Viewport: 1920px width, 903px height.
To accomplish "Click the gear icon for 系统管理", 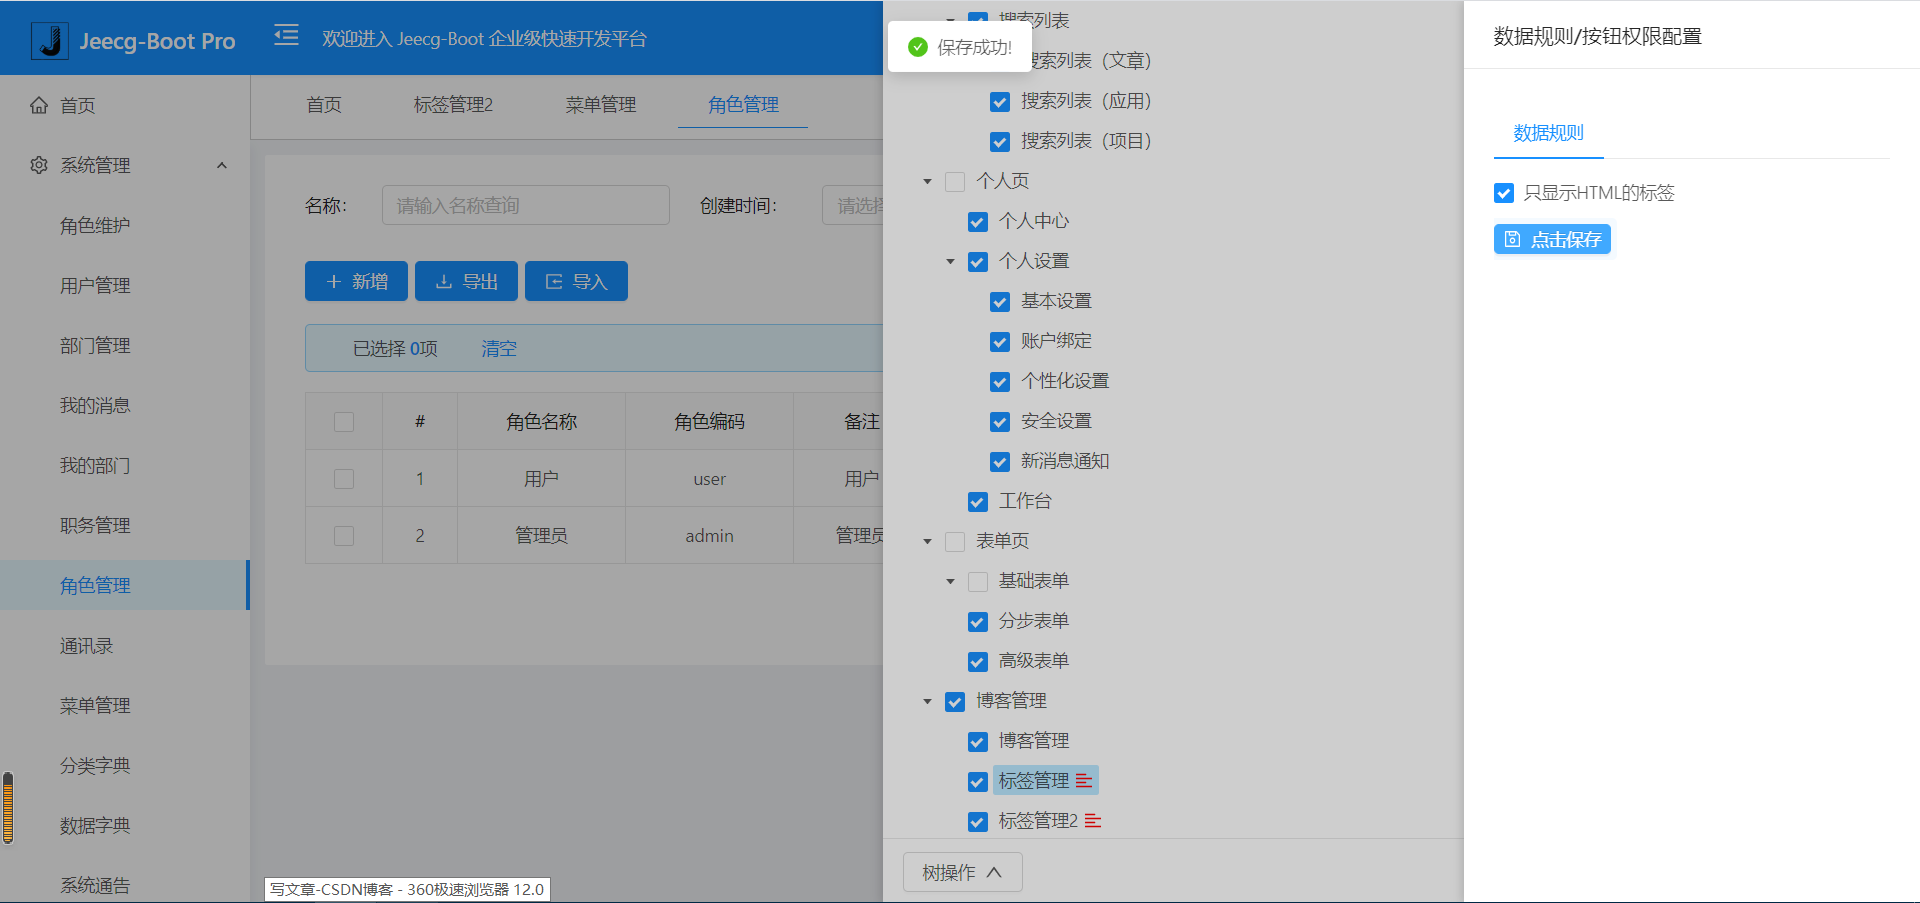I will click(x=38, y=165).
